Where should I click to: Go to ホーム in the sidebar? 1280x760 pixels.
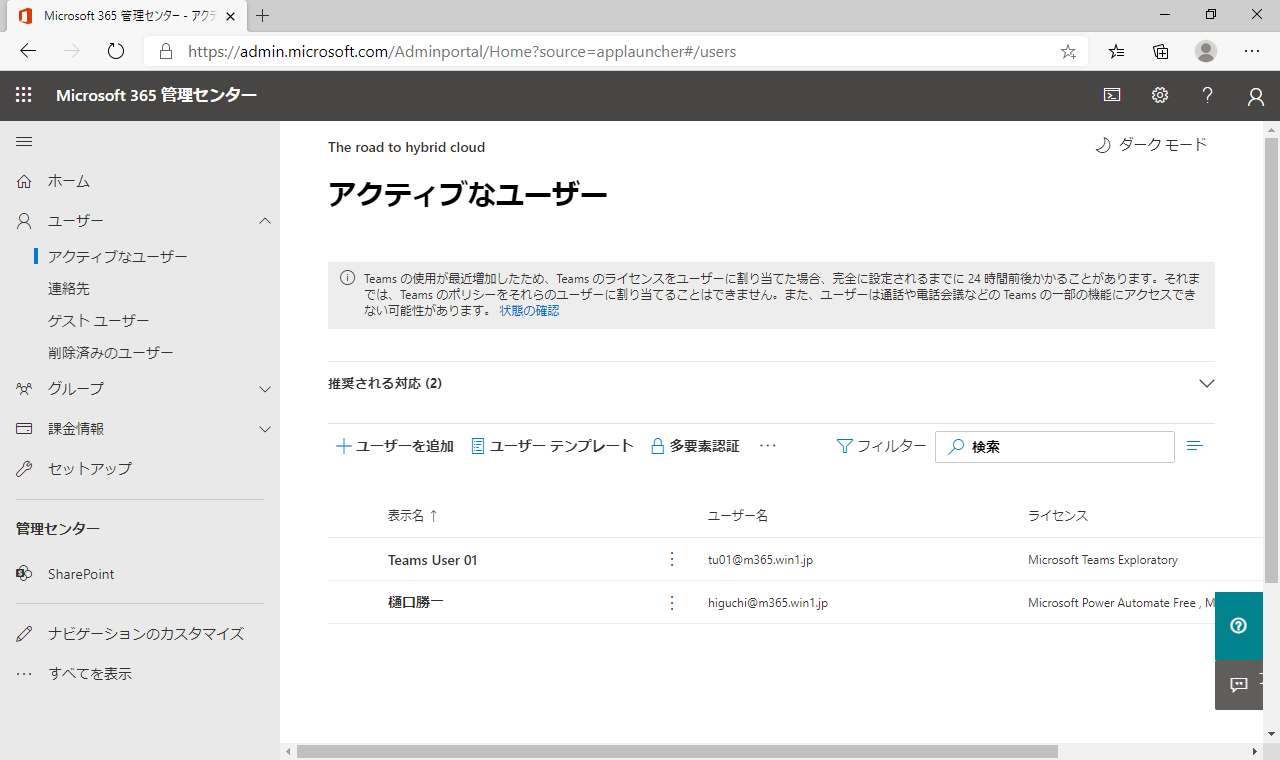pyautogui.click(x=69, y=181)
